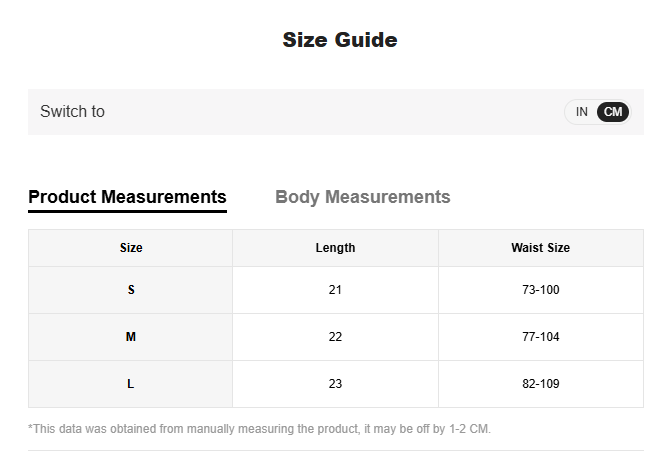Open the Product Measurements tab
The image size is (665, 457).
(x=127, y=197)
